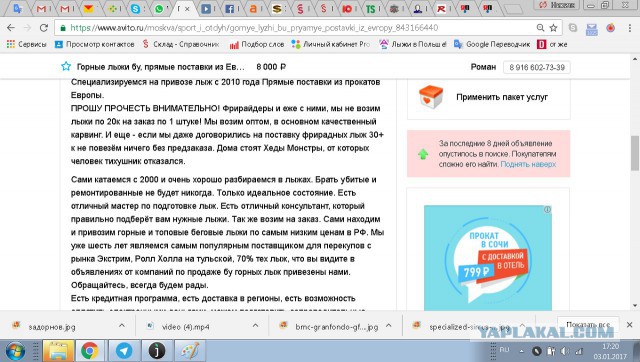Click the orange gift box services icon

point(431,97)
